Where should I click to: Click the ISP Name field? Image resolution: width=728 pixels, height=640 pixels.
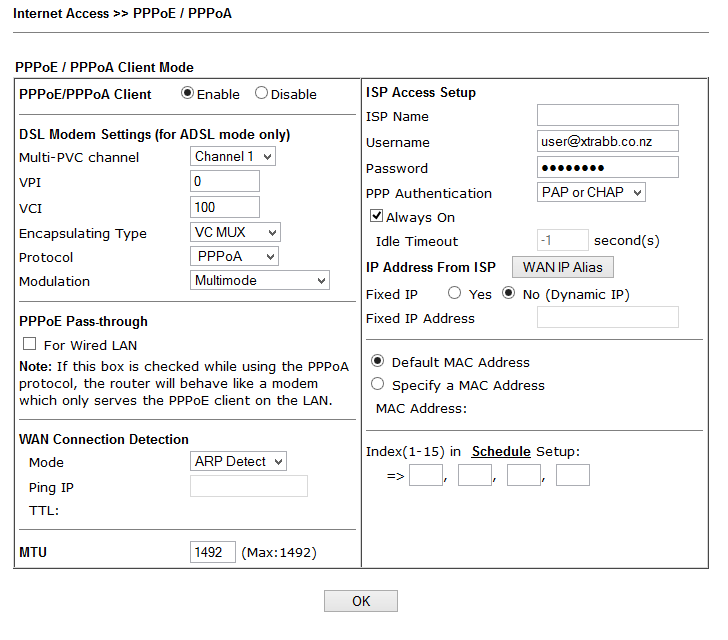[x=608, y=115]
